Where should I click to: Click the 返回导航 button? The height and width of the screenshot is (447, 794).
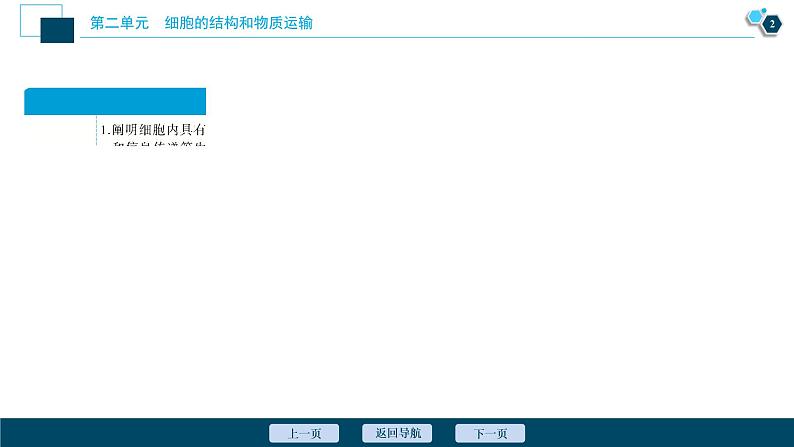point(397,433)
